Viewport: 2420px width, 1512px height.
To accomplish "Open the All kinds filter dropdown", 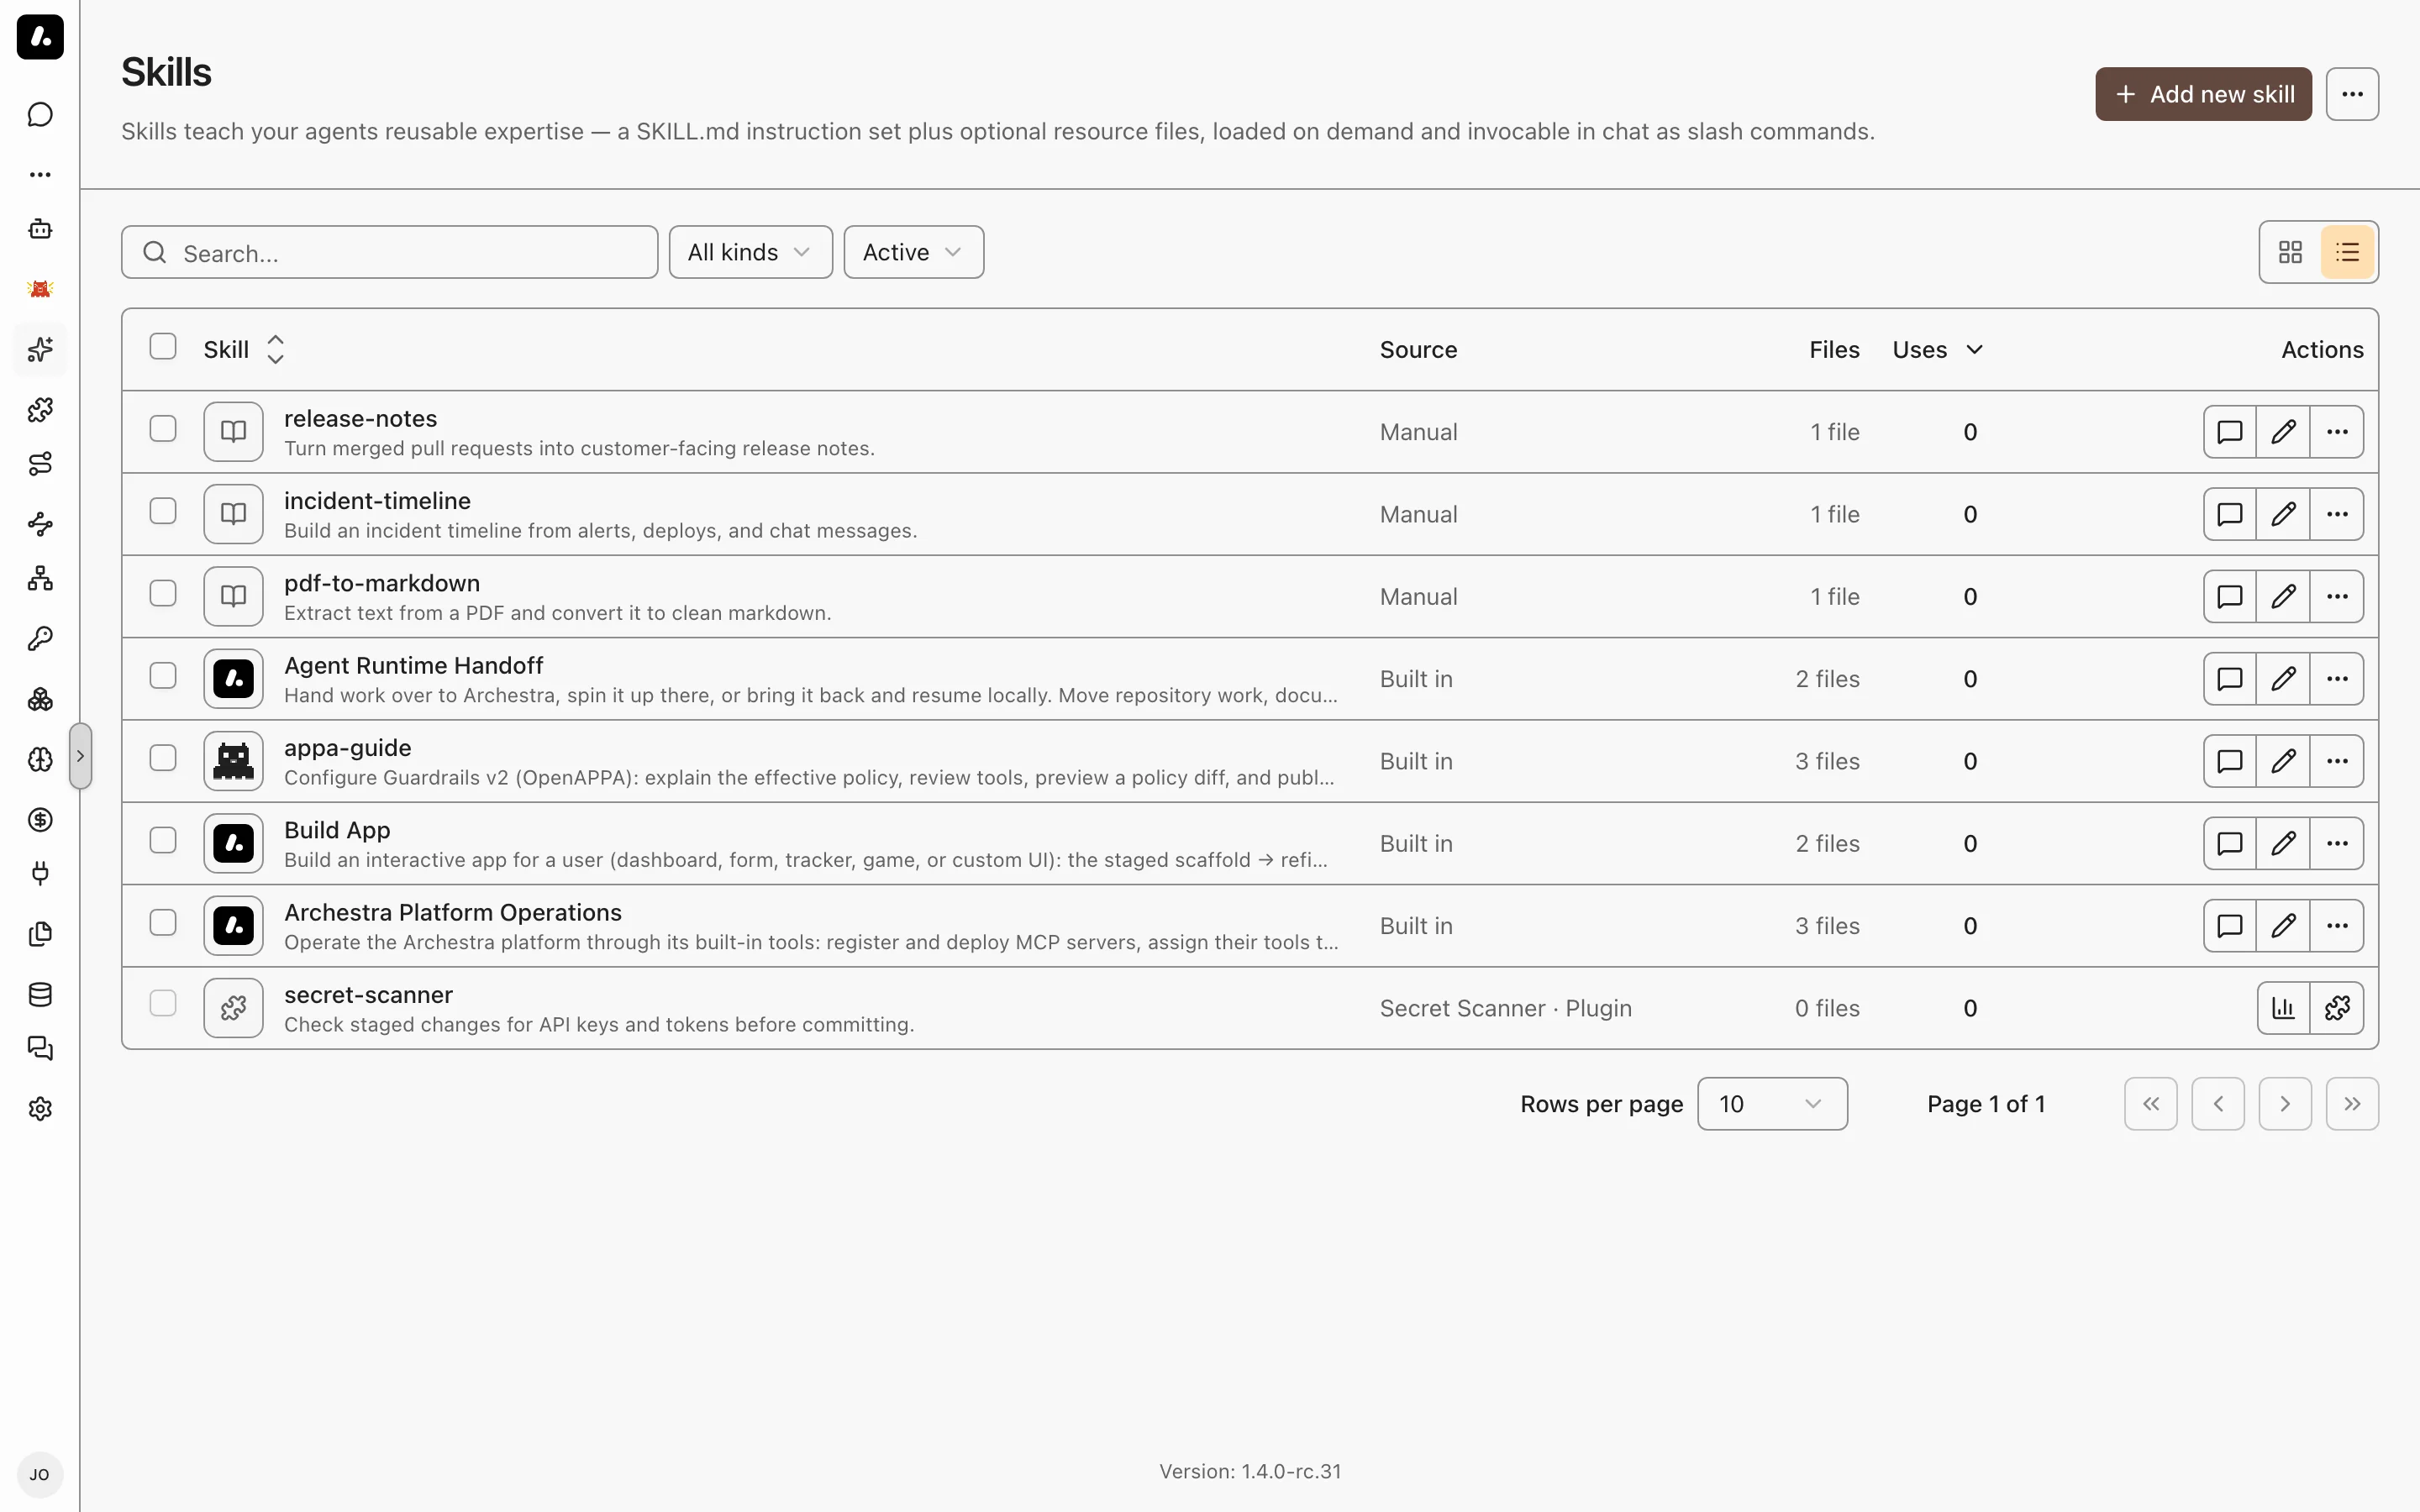I will (x=751, y=252).
